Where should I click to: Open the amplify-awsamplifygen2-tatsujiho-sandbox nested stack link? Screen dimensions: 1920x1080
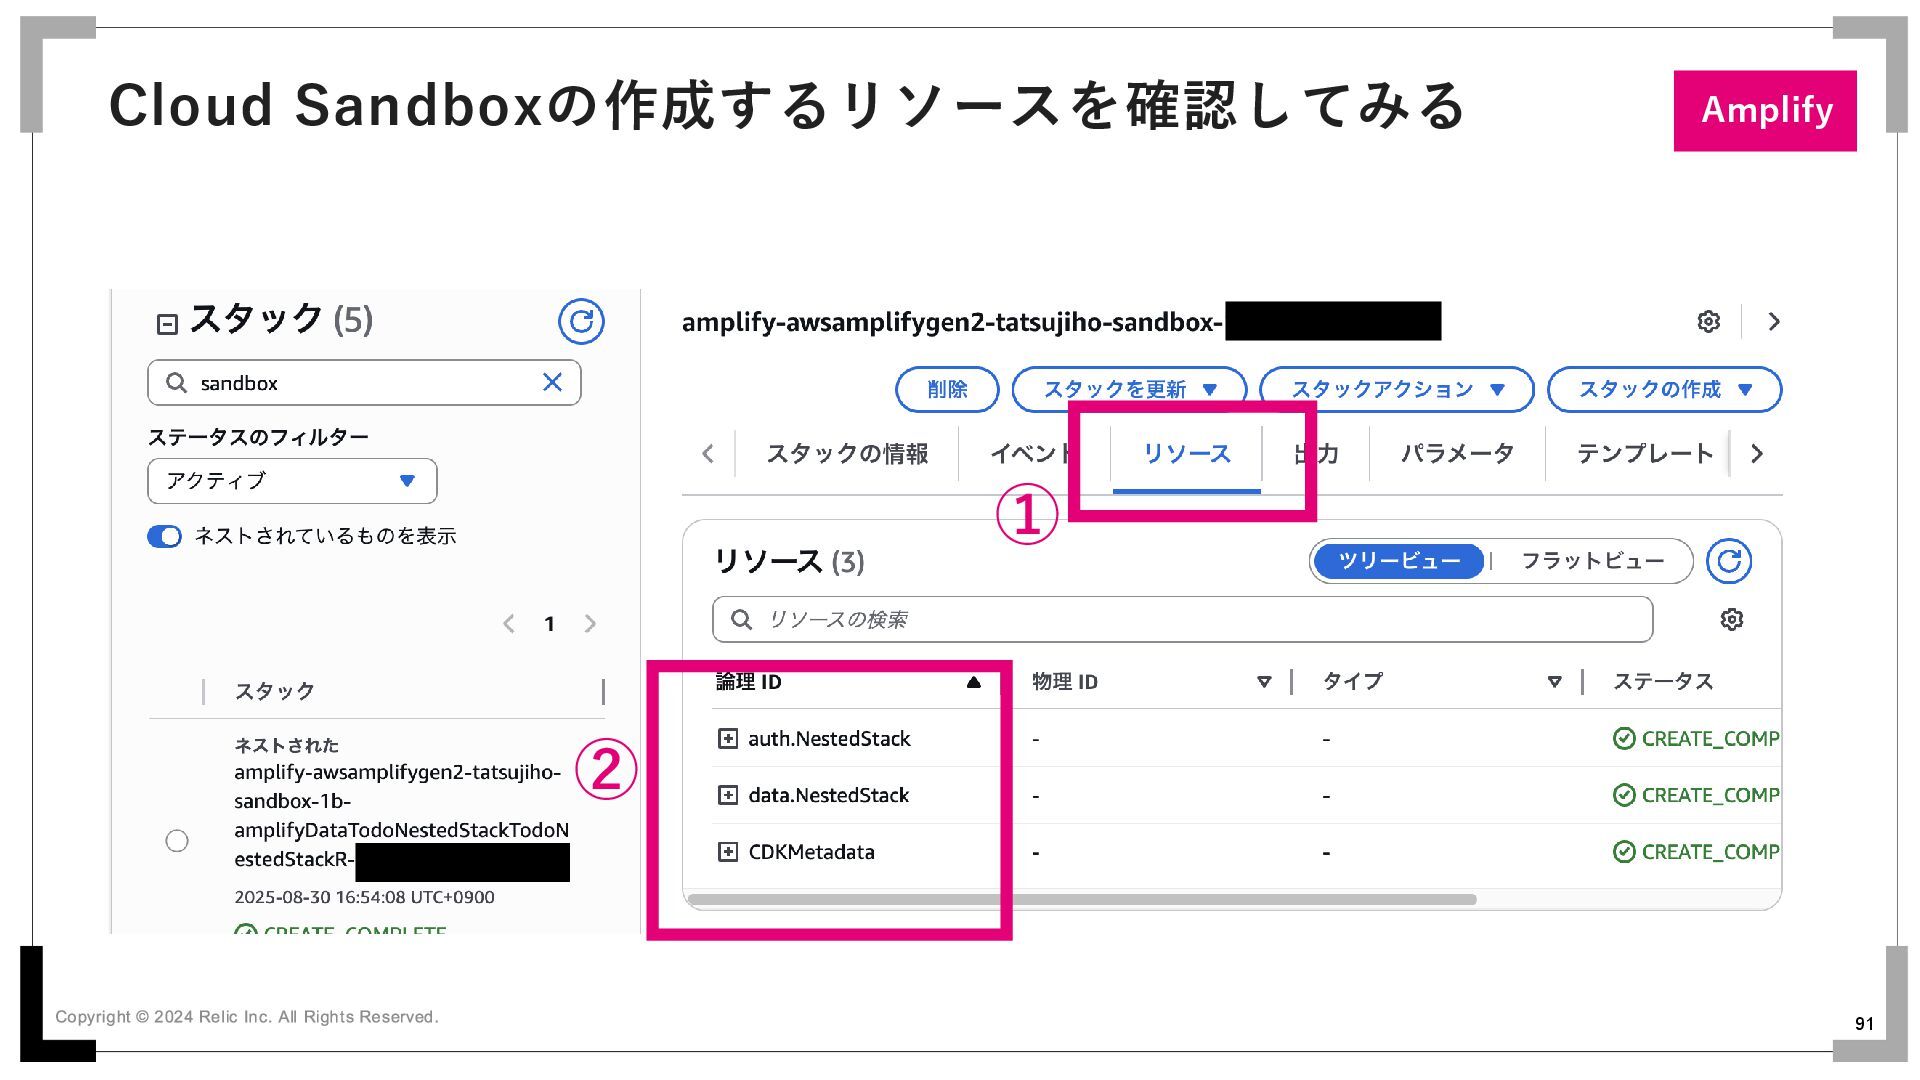click(401, 815)
